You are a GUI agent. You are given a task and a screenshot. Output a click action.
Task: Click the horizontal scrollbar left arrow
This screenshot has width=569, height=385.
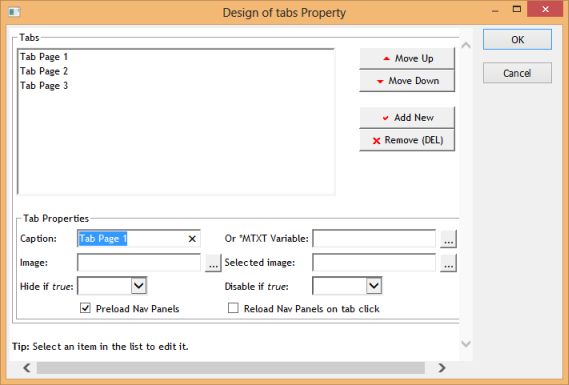point(26,368)
